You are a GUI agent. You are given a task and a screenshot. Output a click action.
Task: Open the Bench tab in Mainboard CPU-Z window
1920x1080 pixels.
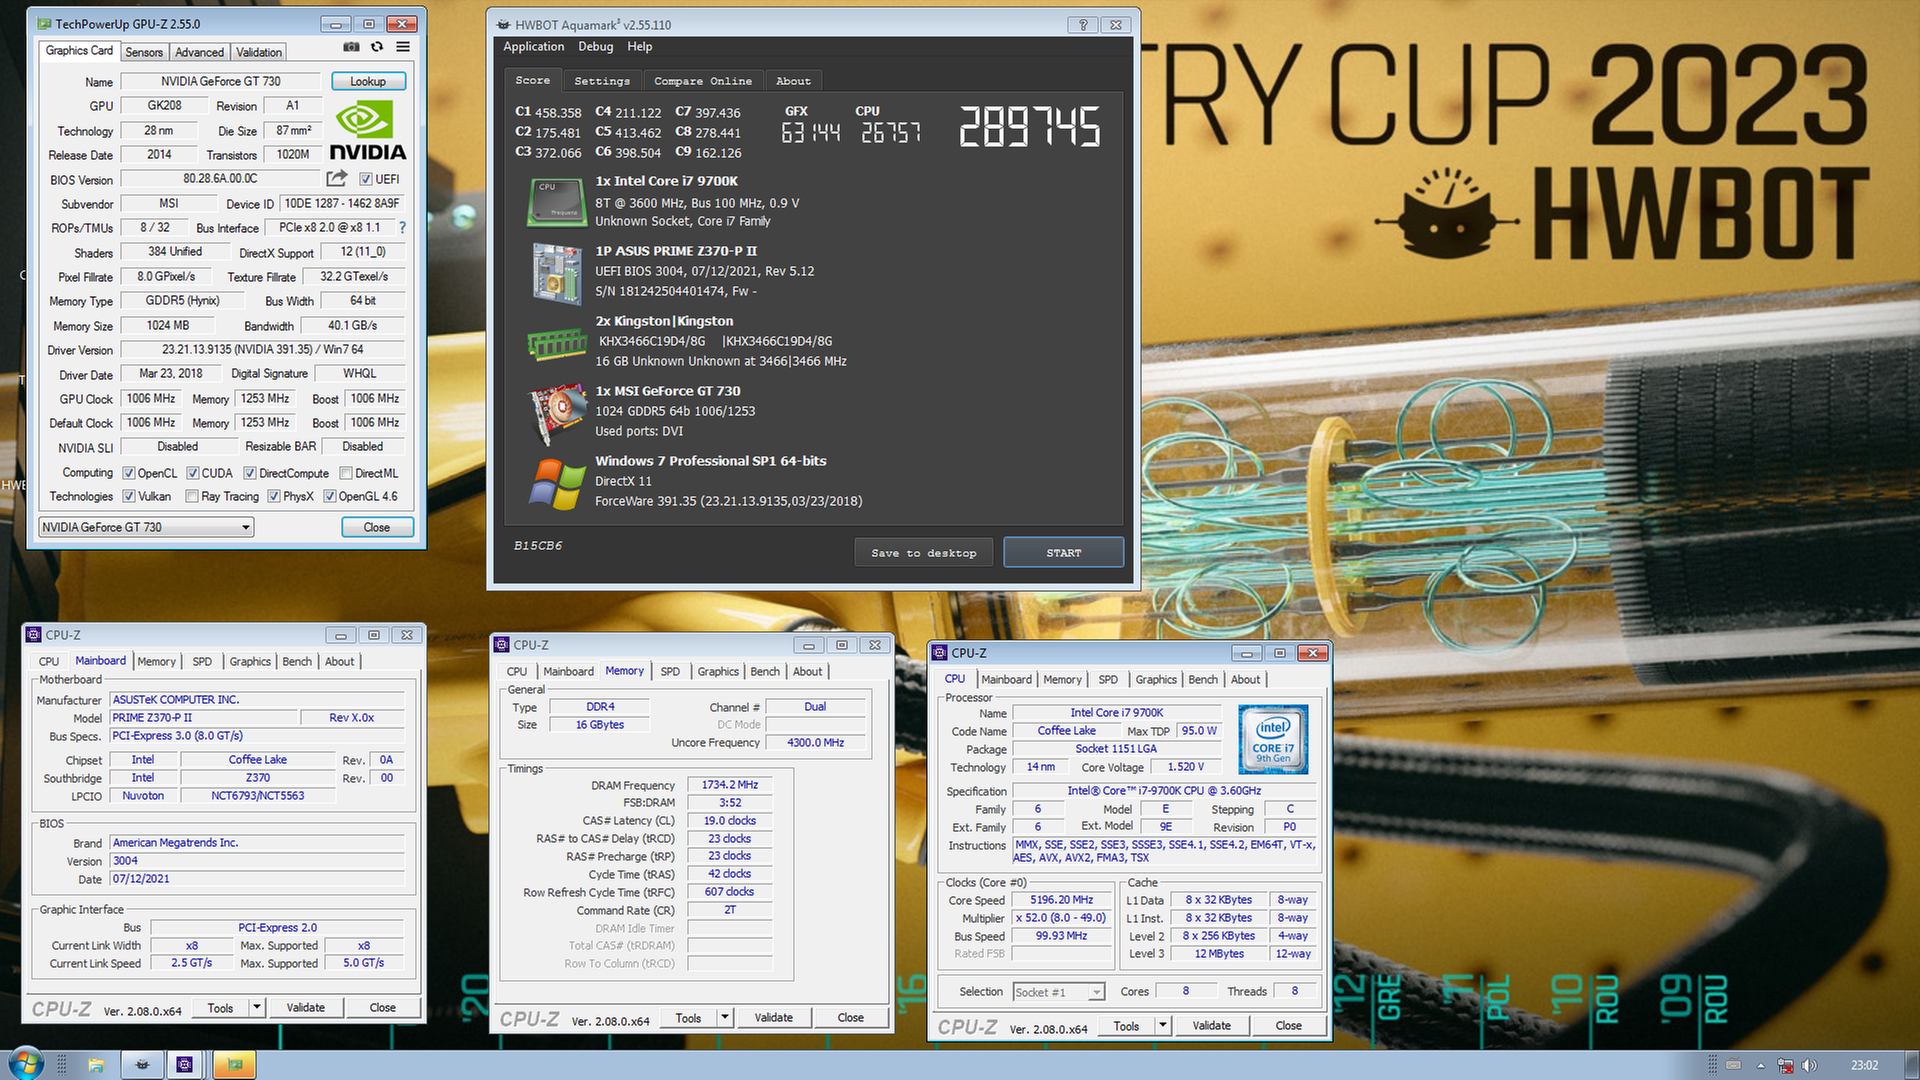coord(297,662)
